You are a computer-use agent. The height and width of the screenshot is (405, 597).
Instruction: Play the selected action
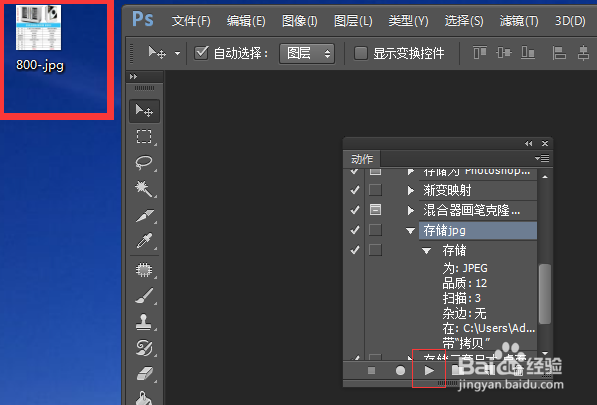(429, 370)
